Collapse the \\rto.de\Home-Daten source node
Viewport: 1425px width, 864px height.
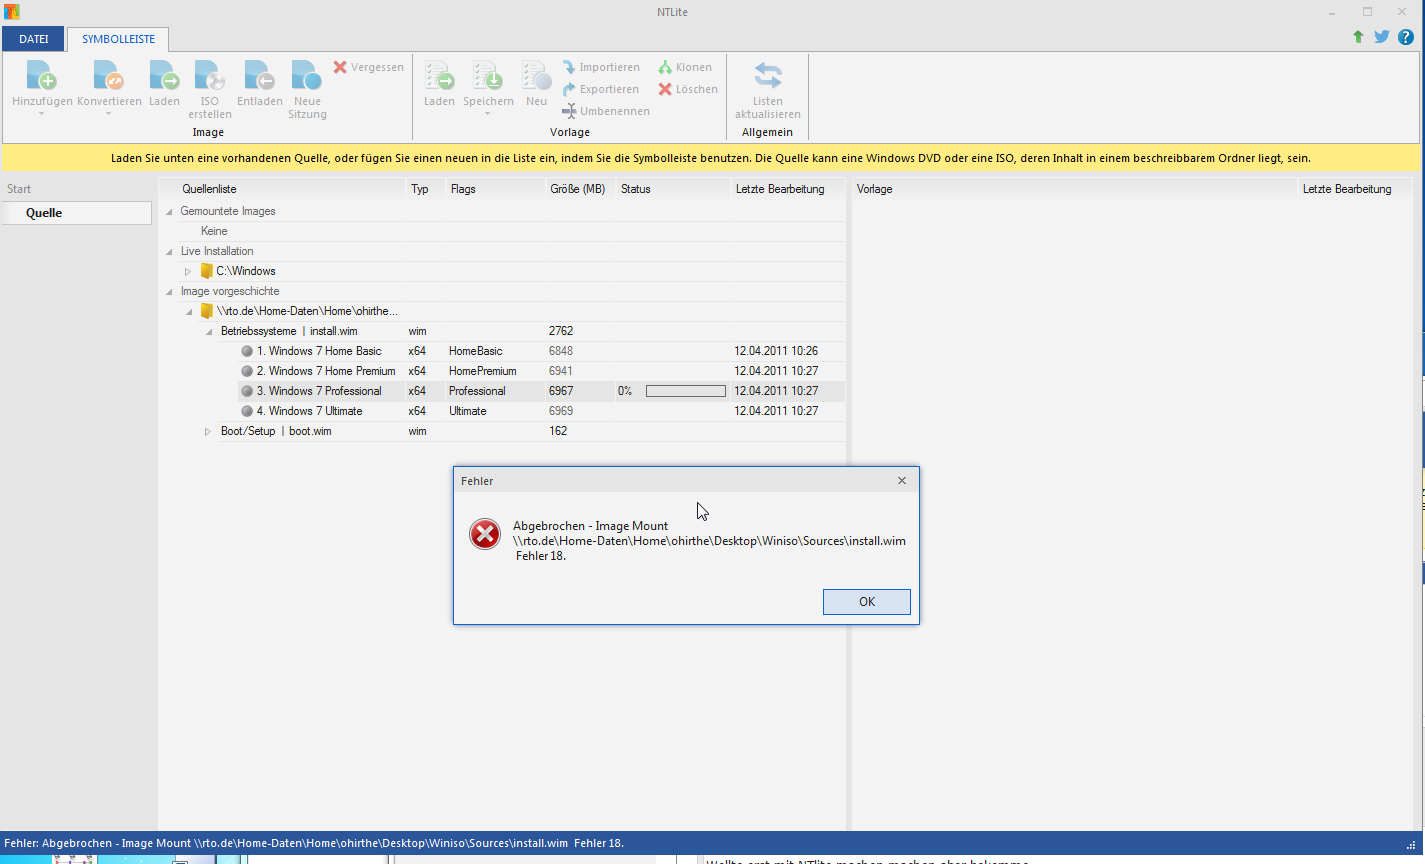tap(189, 312)
